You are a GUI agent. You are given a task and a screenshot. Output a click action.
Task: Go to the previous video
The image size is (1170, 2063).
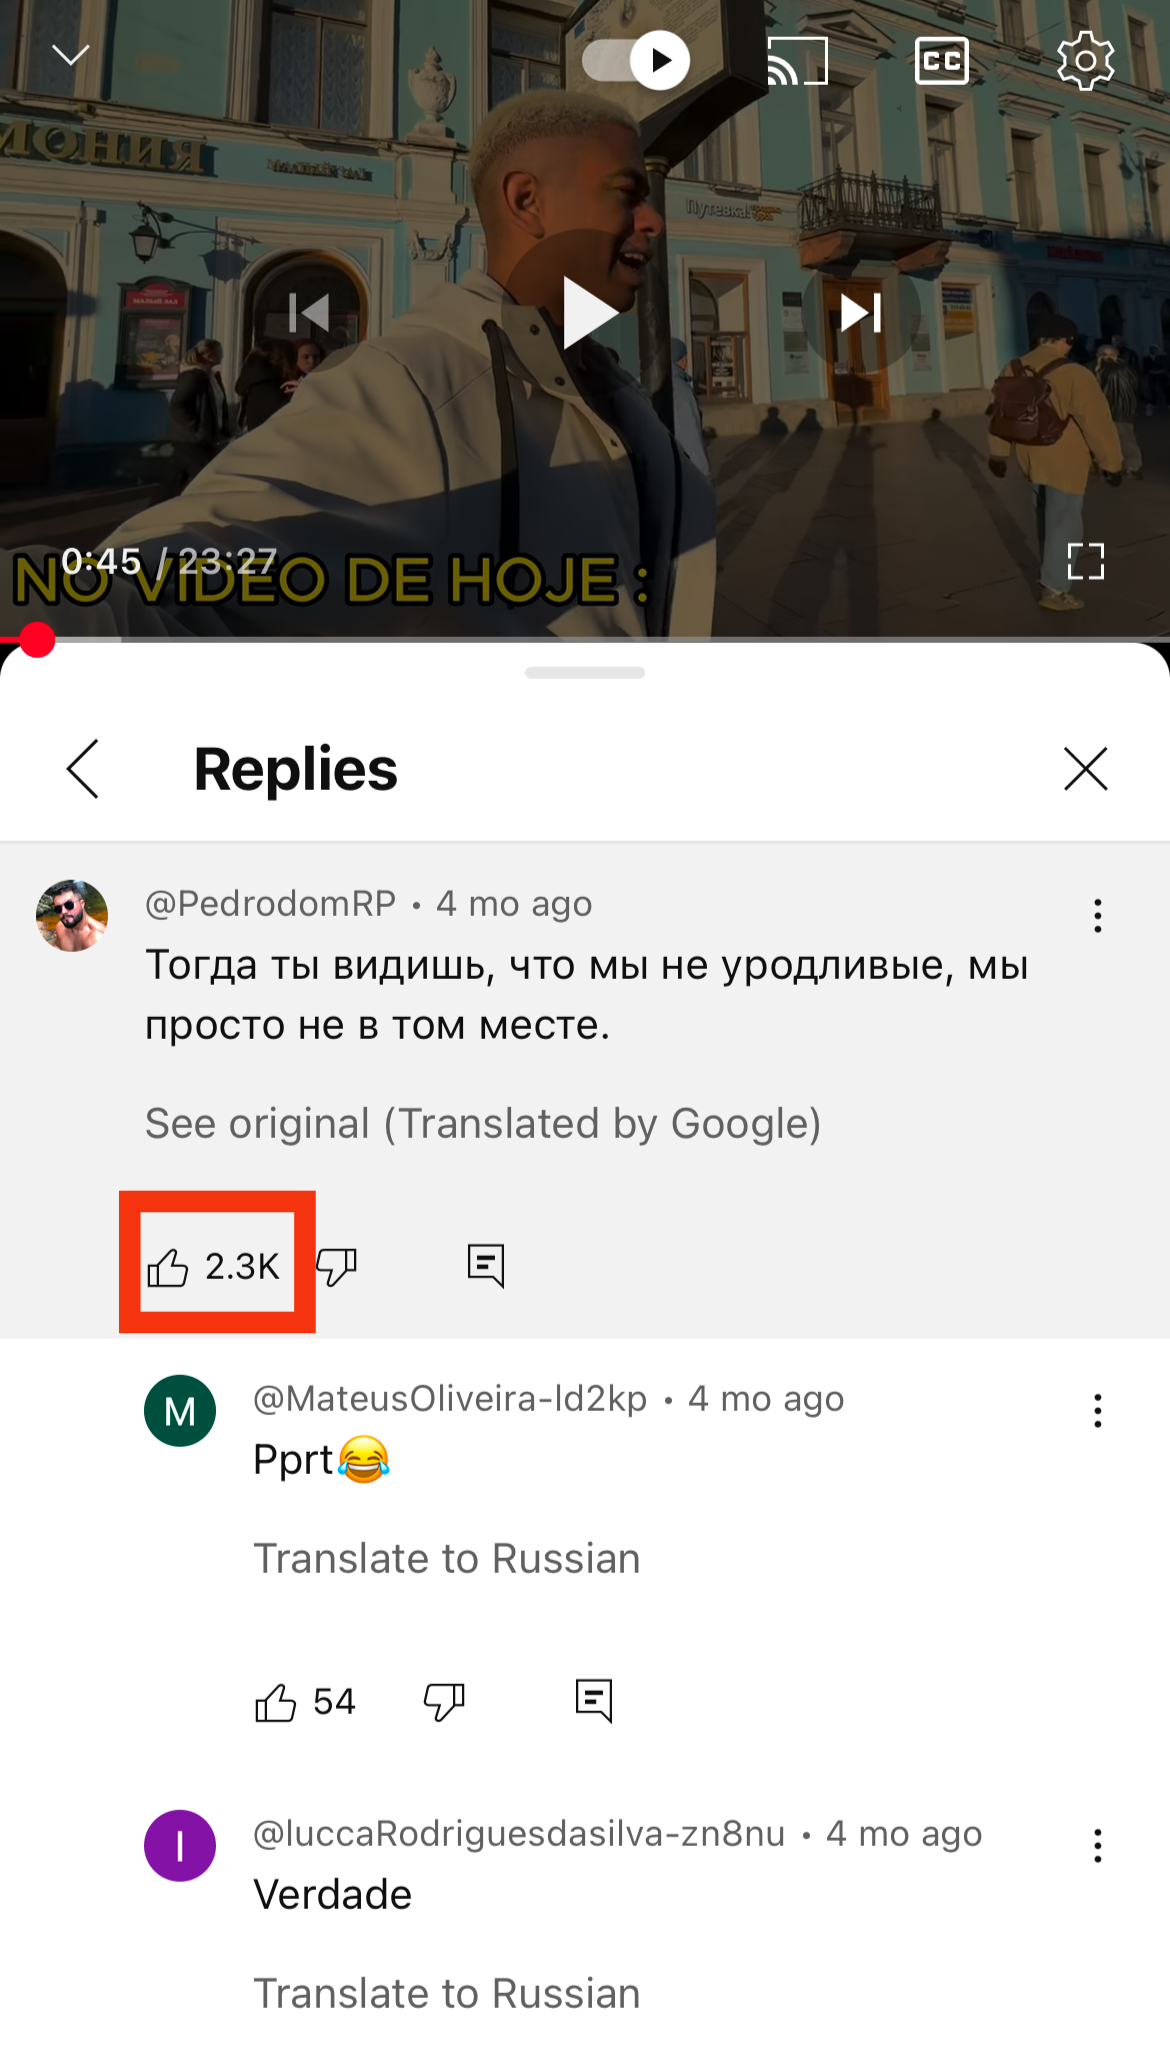[x=309, y=313]
